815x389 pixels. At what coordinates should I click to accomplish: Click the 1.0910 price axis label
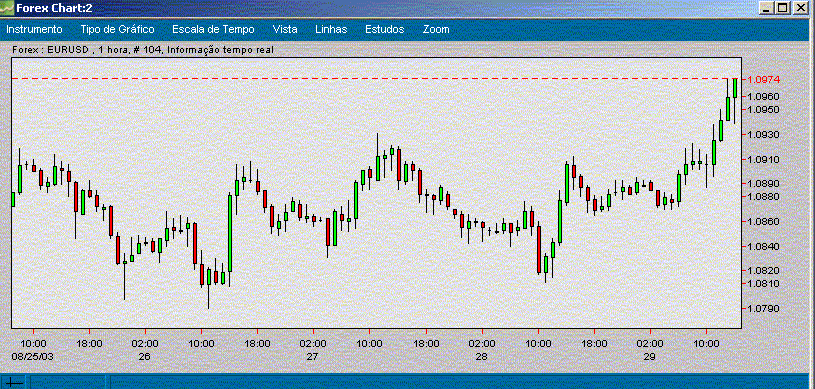point(764,159)
